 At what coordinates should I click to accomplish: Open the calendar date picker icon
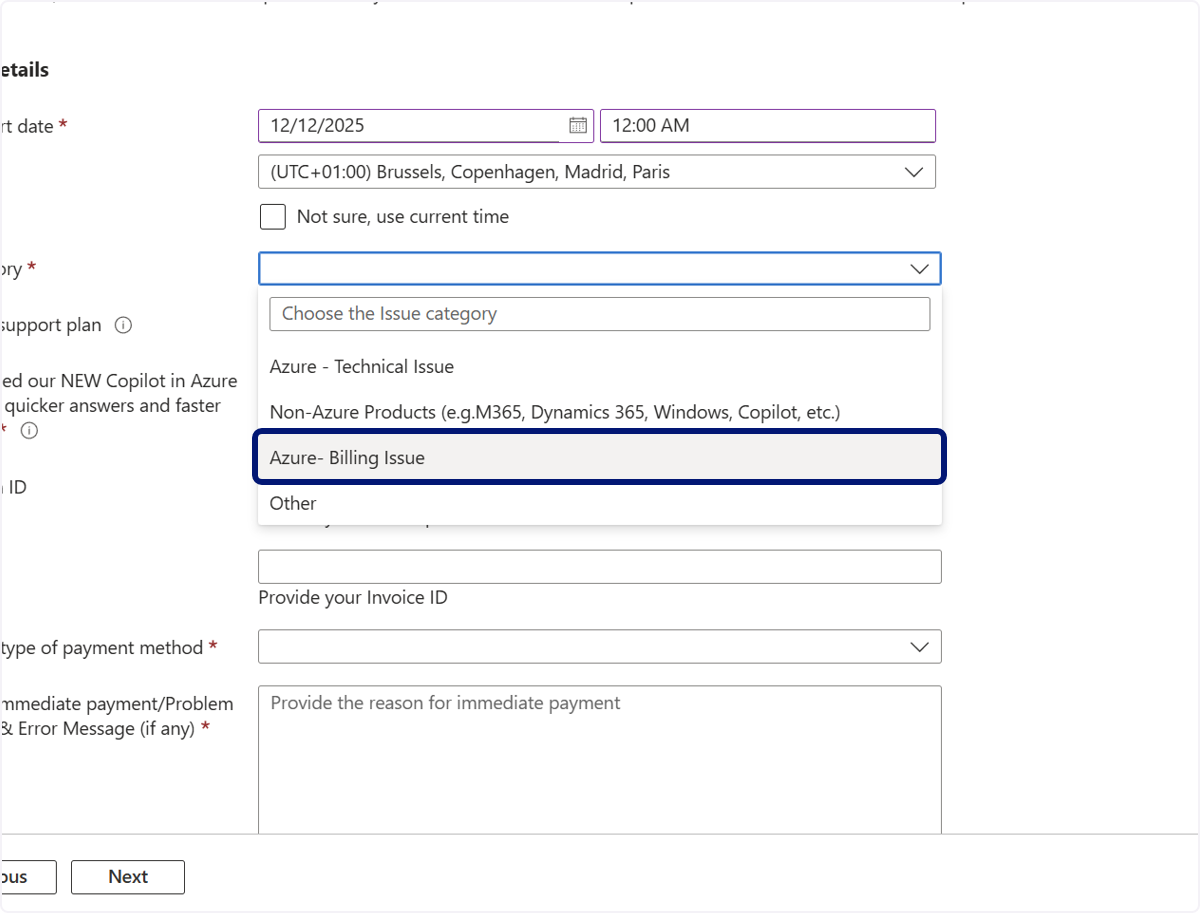tap(578, 126)
